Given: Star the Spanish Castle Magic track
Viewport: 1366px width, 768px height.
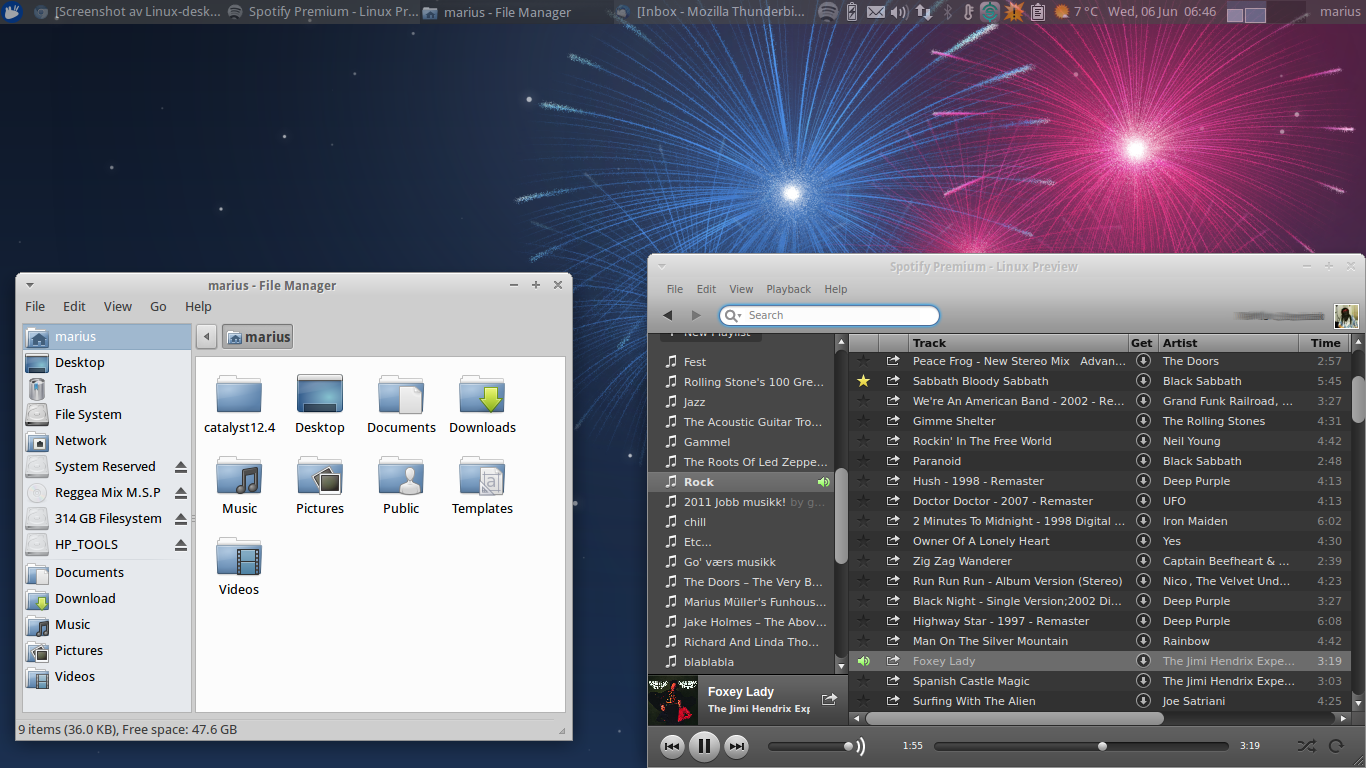Looking at the screenshot, I should coord(863,681).
